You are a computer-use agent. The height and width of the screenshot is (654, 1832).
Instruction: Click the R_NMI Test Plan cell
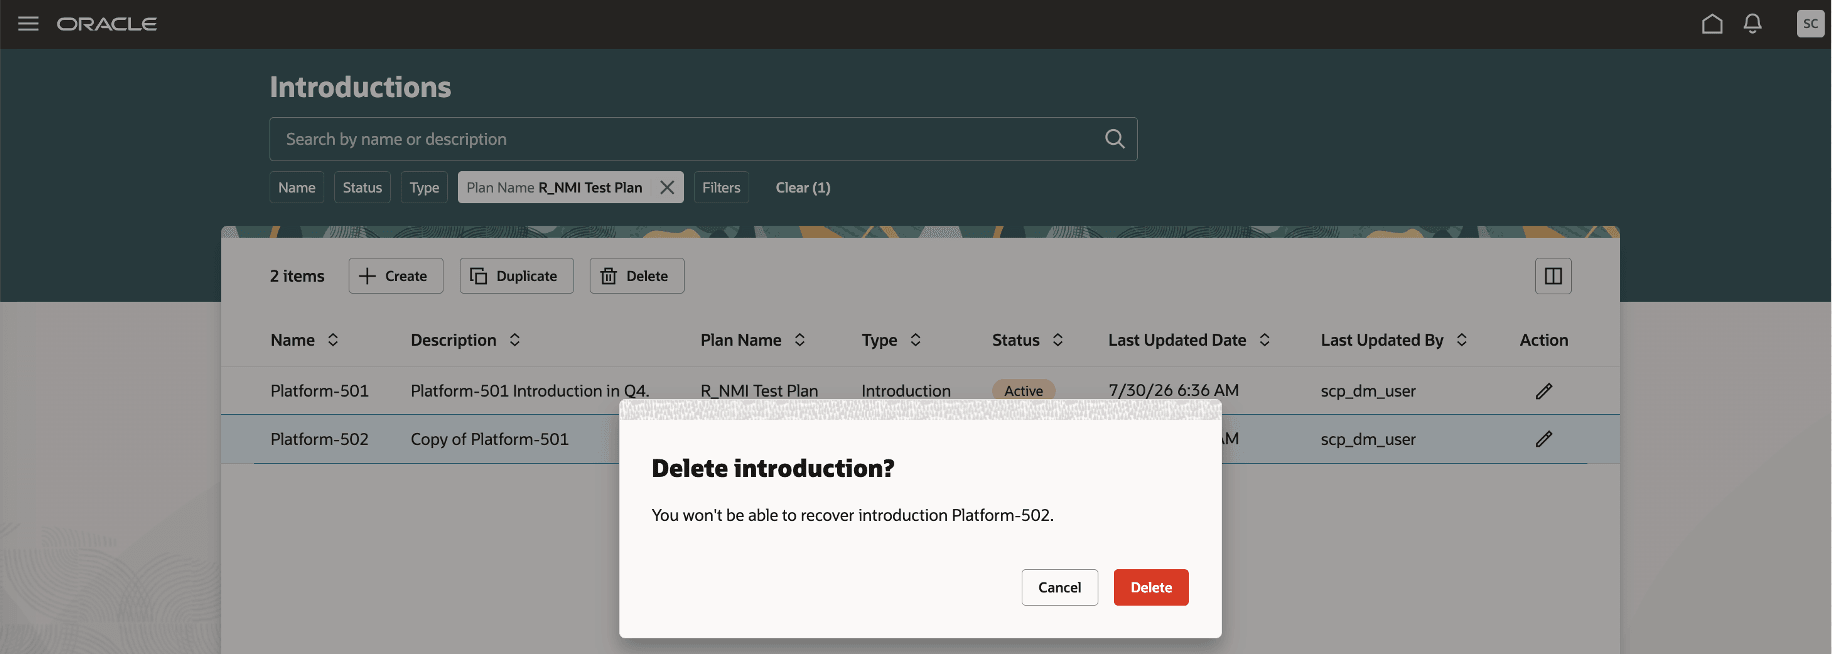coord(760,391)
